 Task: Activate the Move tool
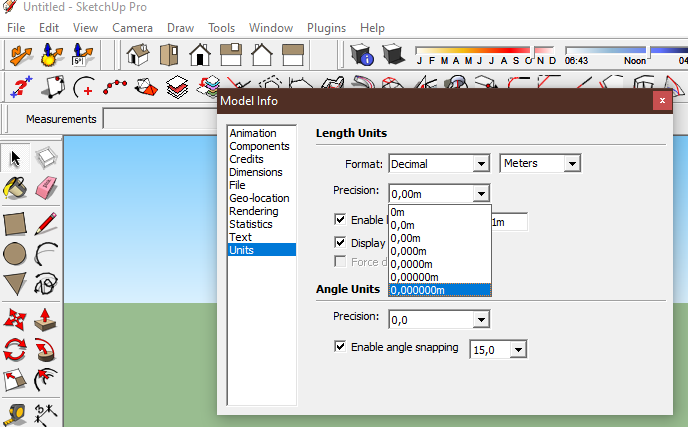click(x=15, y=319)
